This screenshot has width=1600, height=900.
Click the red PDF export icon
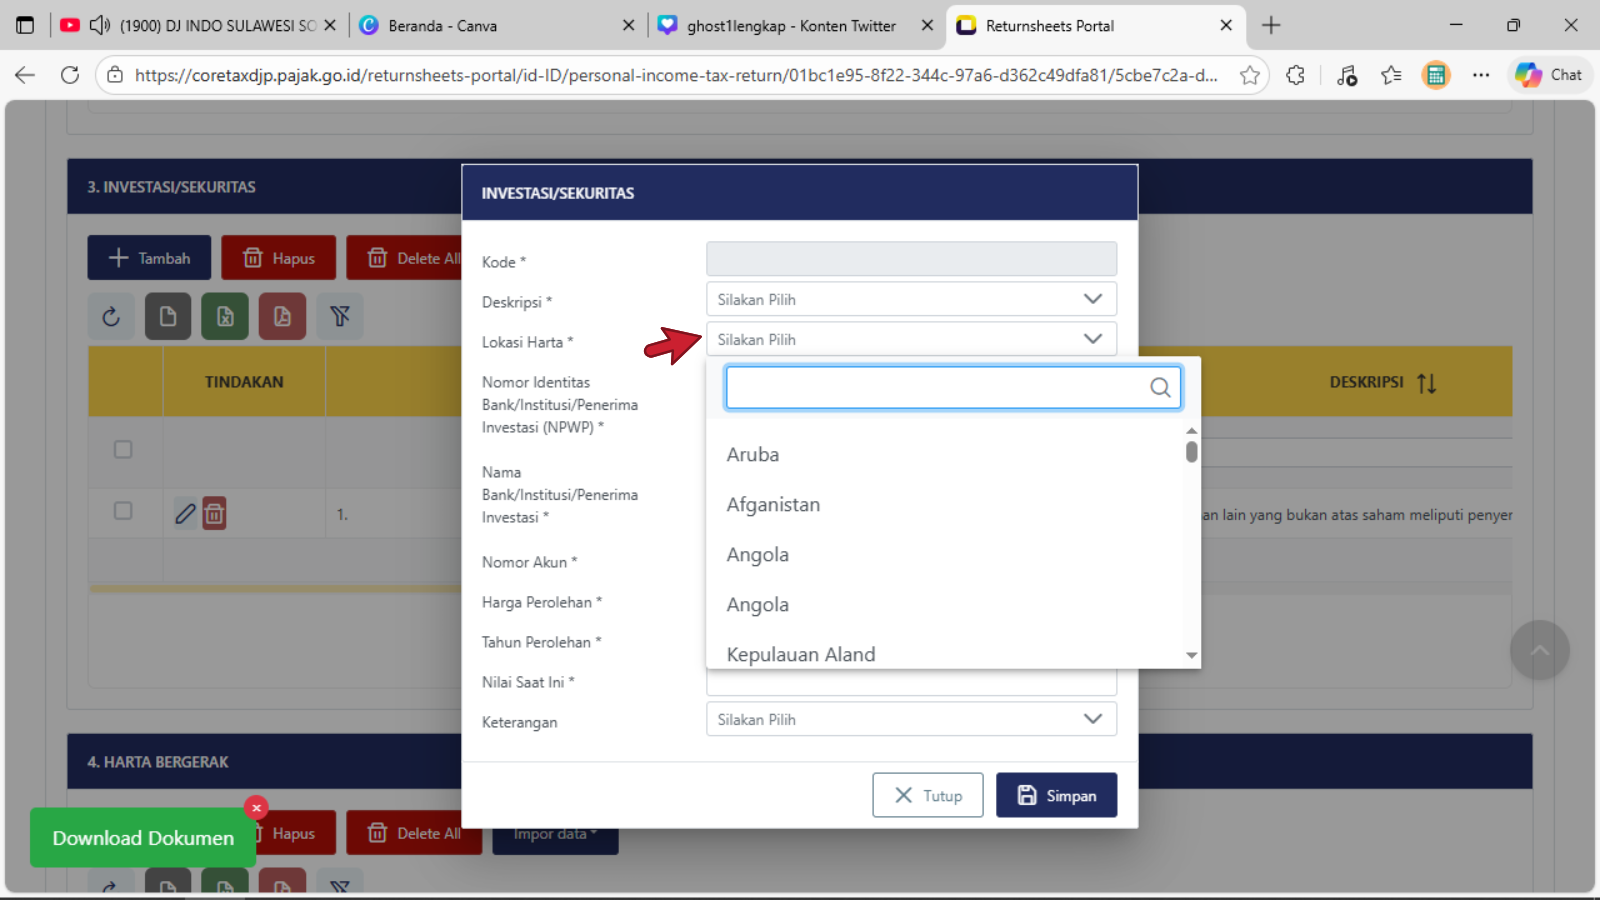click(x=282, y=317)
